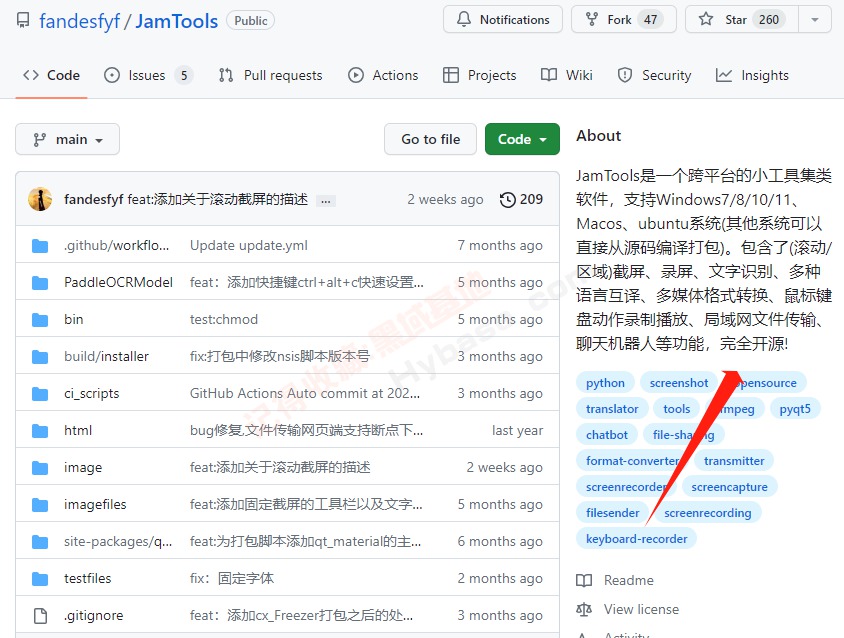Open the ci_scripts folder

[92, 394]
